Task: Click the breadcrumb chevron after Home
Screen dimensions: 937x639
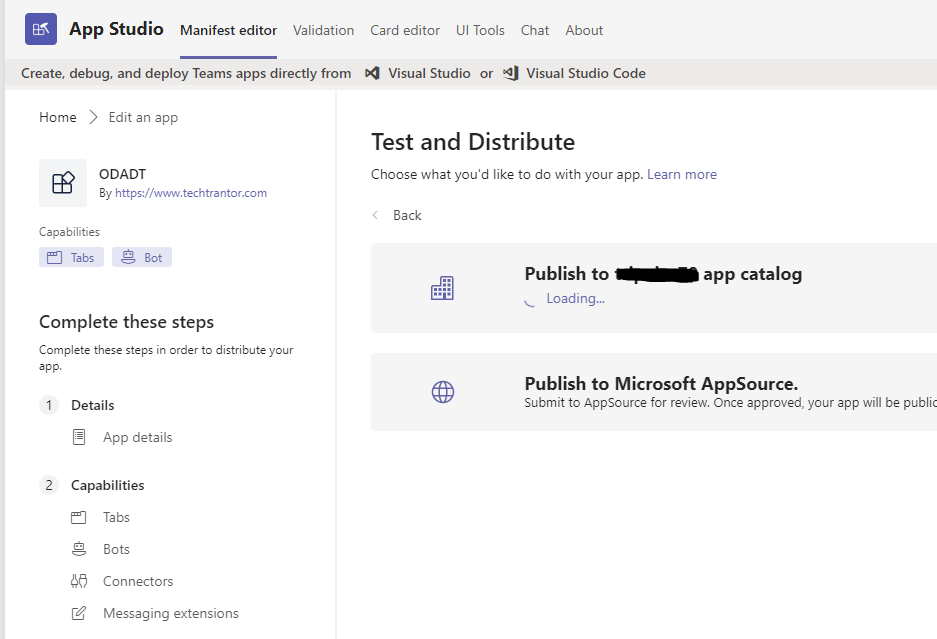Action: pos(93,117)
